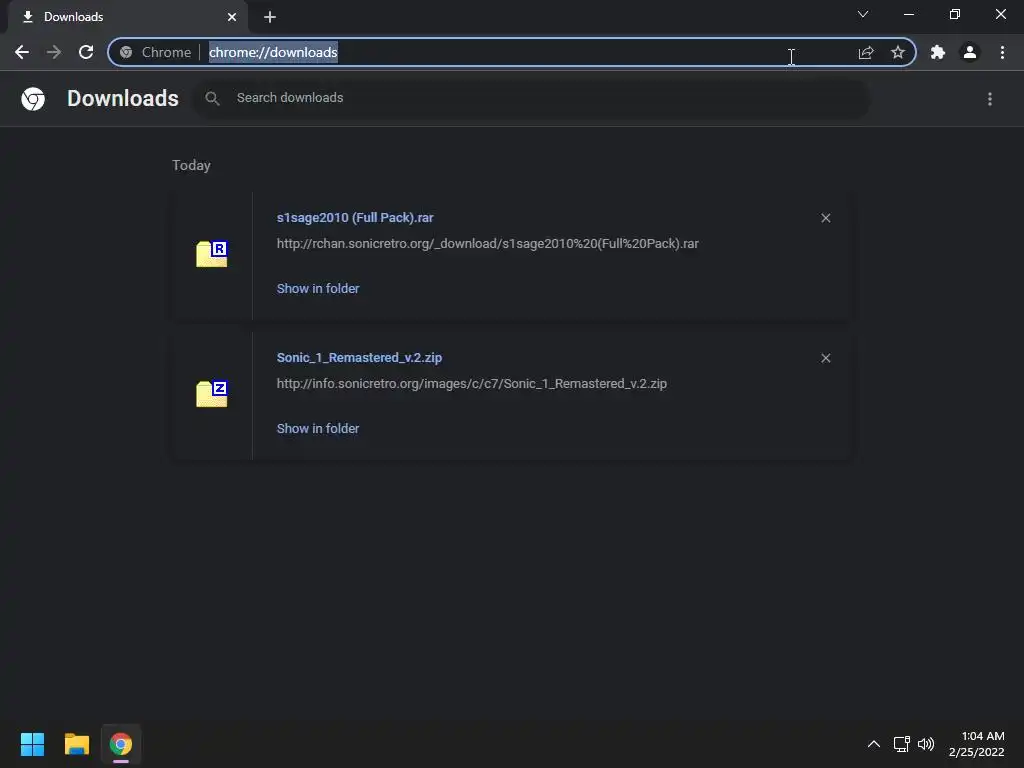Screen dimensions: 1024x768
Task: Click the Today date heading
Action: pyautogui.click(x=191, y=165)
